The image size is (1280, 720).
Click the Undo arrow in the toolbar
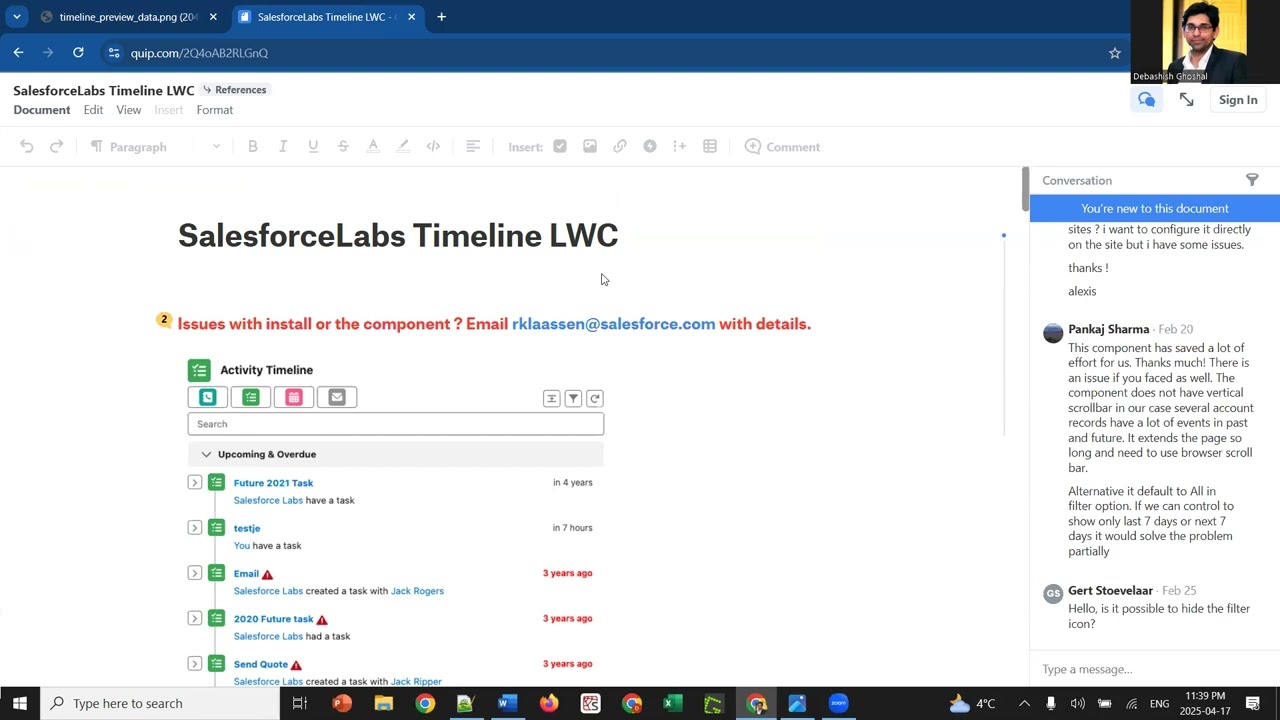(x=27, y=147)
